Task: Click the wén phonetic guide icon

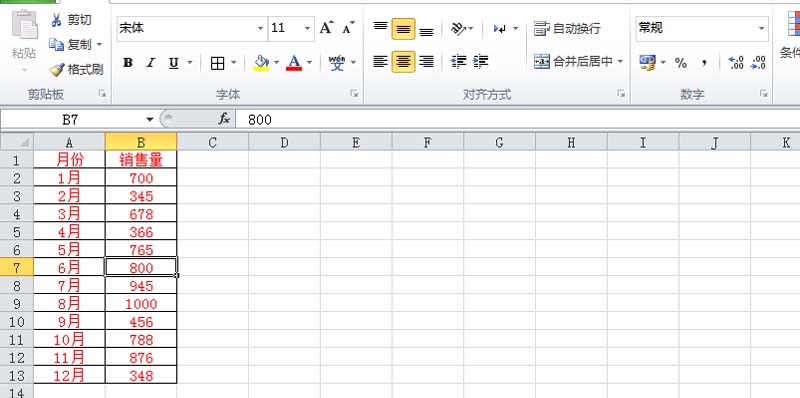Action: (x=337, y=63)
